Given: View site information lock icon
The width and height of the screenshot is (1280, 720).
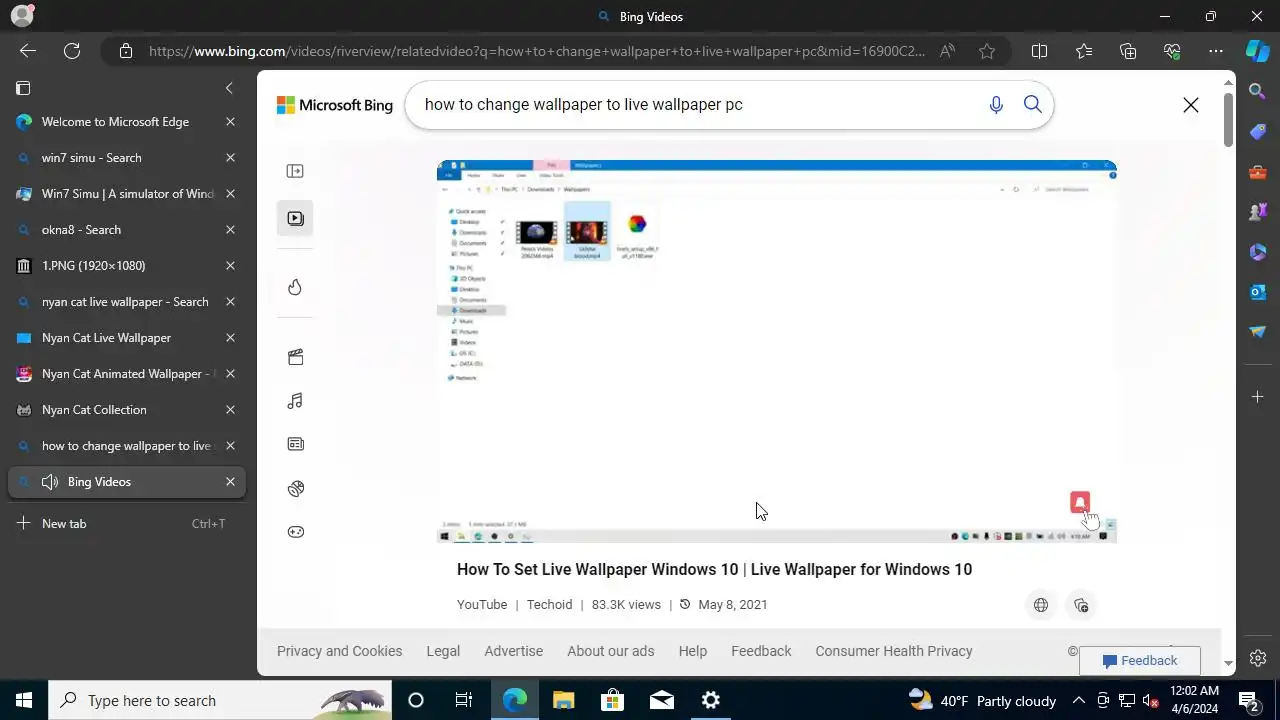Looking at the screenshot, I should tap(125, 51).
